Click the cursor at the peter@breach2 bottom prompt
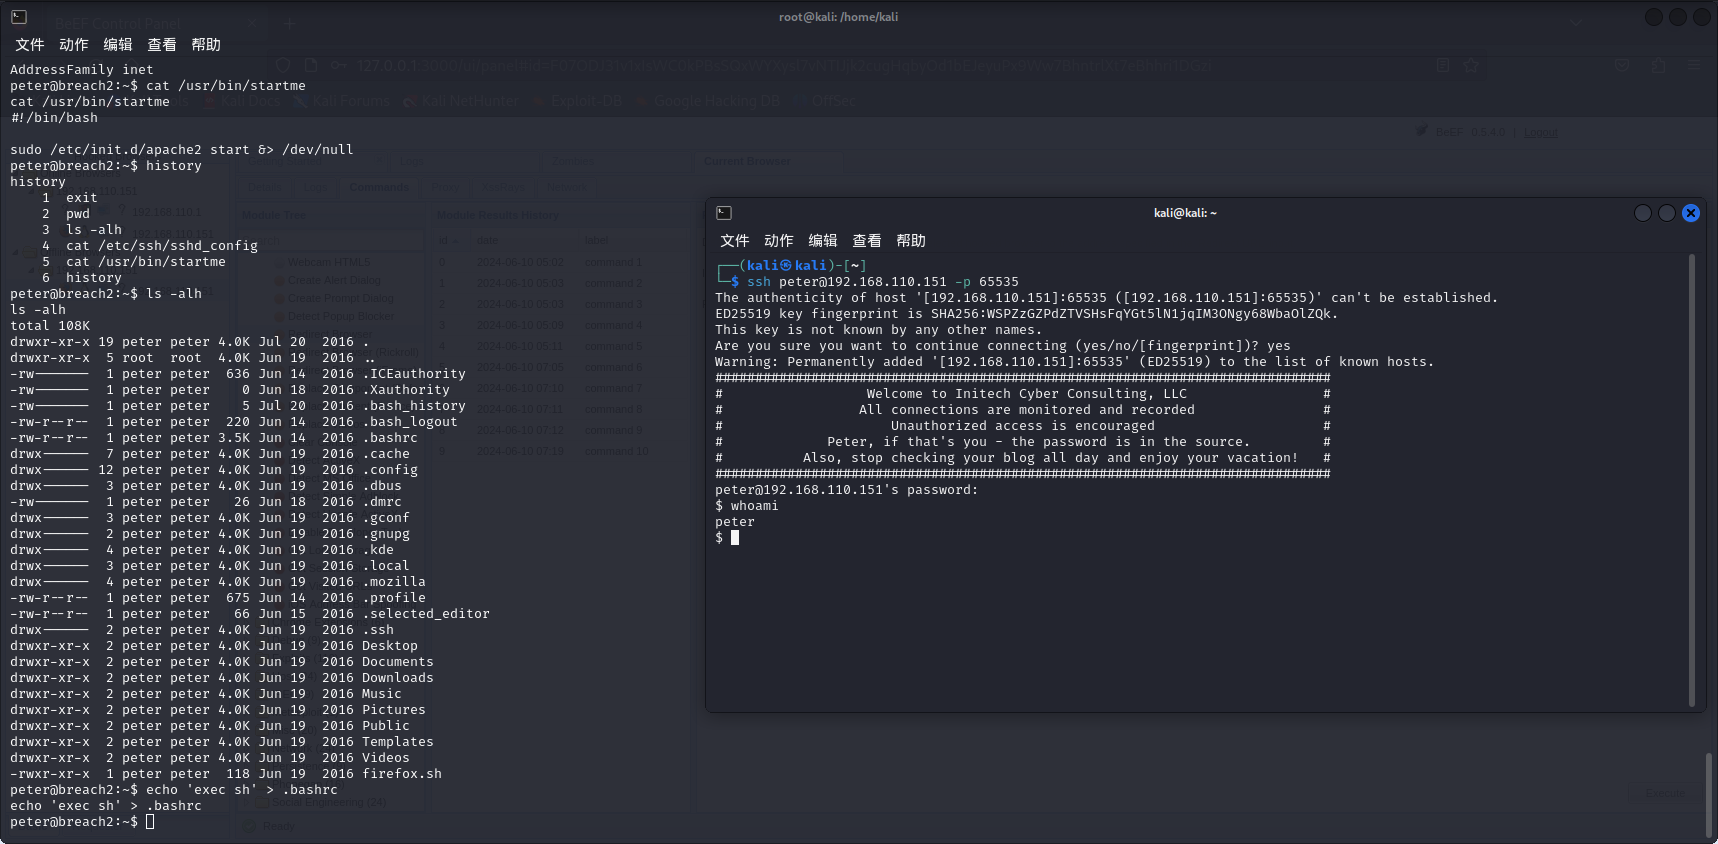This screenshot has width=1718, height=844. pyautogui.click(x=150, y=822)
